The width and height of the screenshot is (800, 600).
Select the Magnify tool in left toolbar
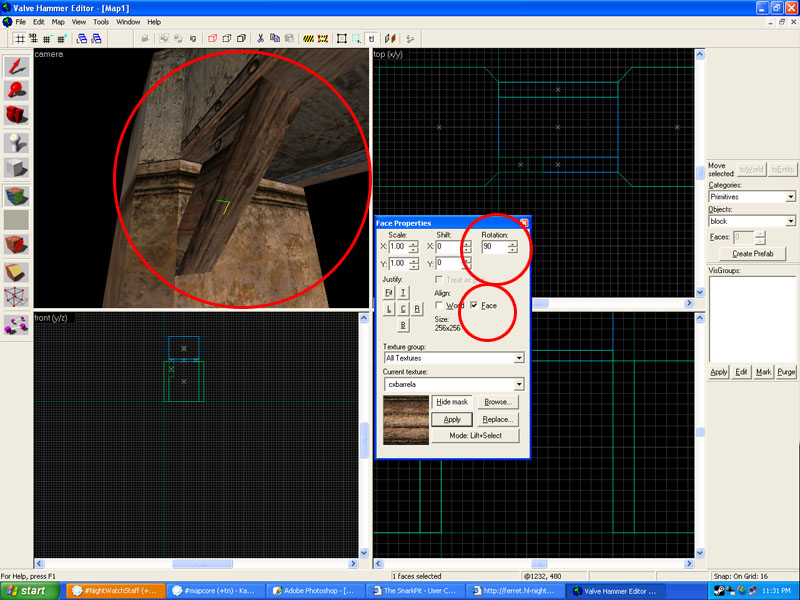17,92
